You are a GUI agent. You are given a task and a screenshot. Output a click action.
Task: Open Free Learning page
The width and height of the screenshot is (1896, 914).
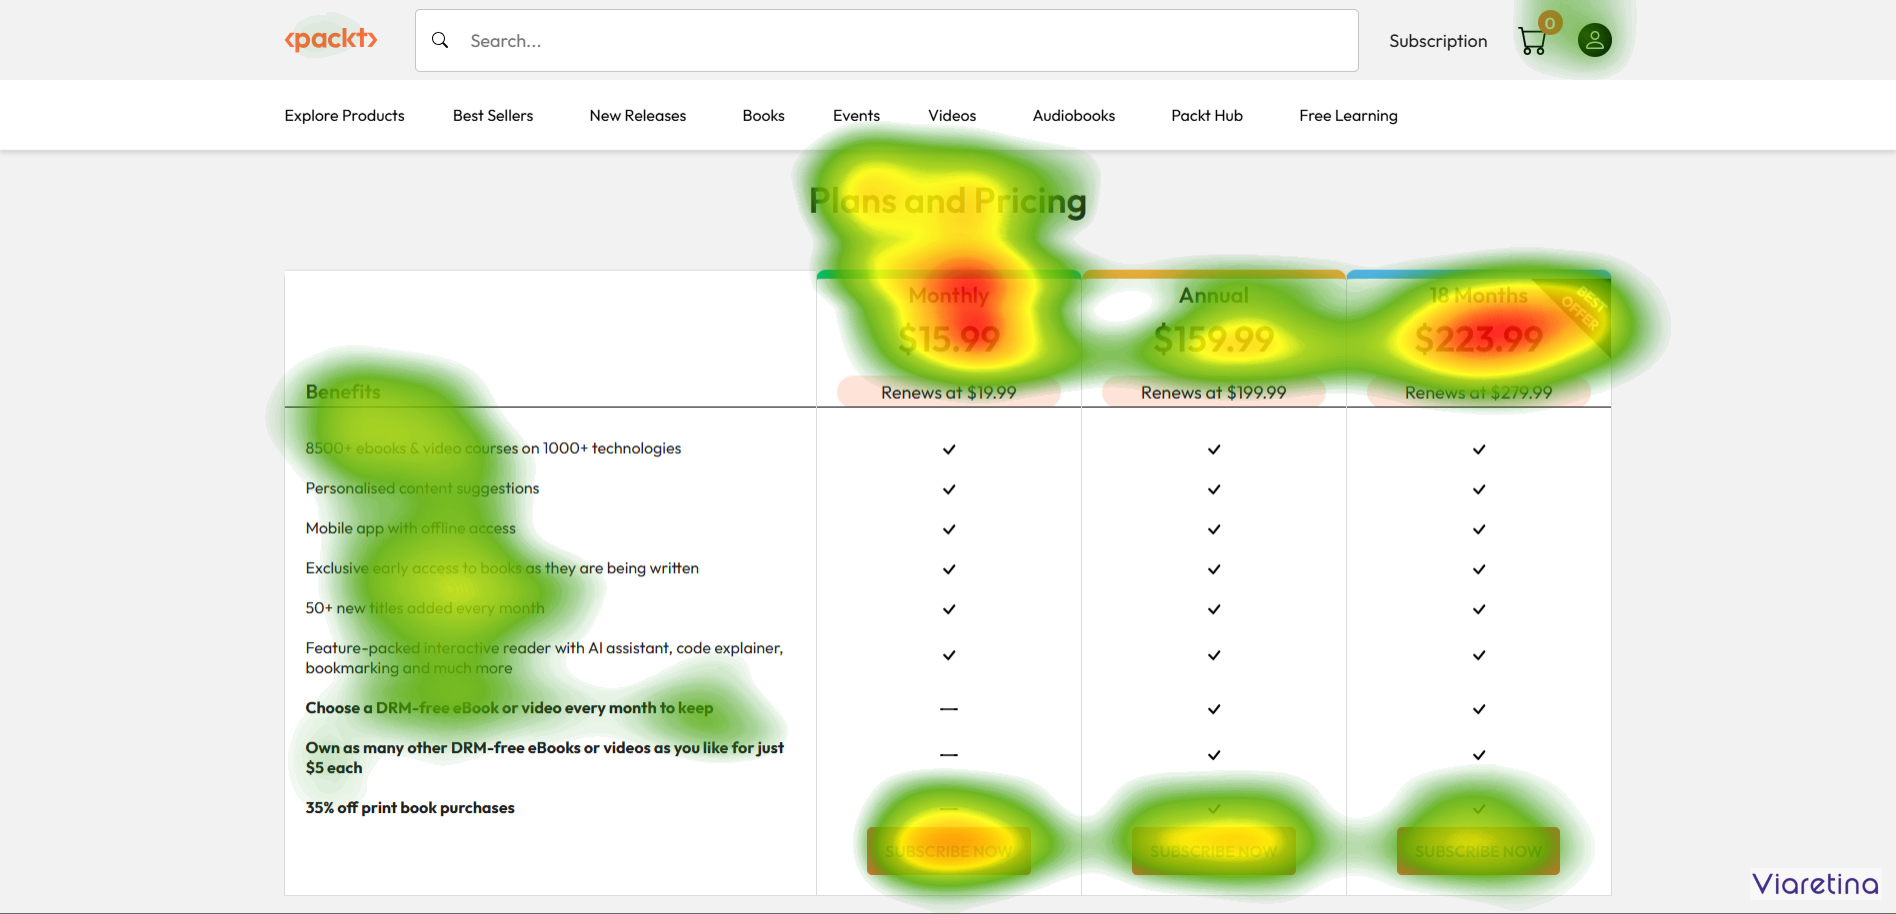[x=1348, y=115]
